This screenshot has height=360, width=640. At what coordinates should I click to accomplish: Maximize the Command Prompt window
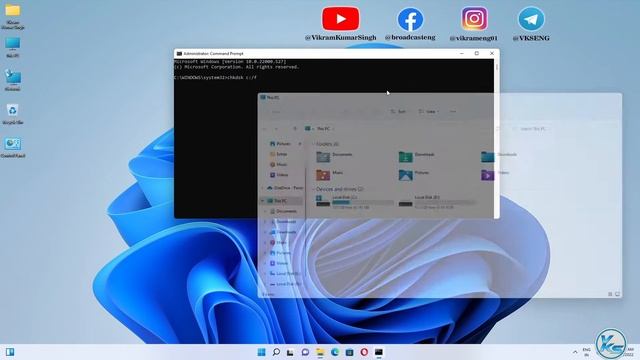pos(476,53)
